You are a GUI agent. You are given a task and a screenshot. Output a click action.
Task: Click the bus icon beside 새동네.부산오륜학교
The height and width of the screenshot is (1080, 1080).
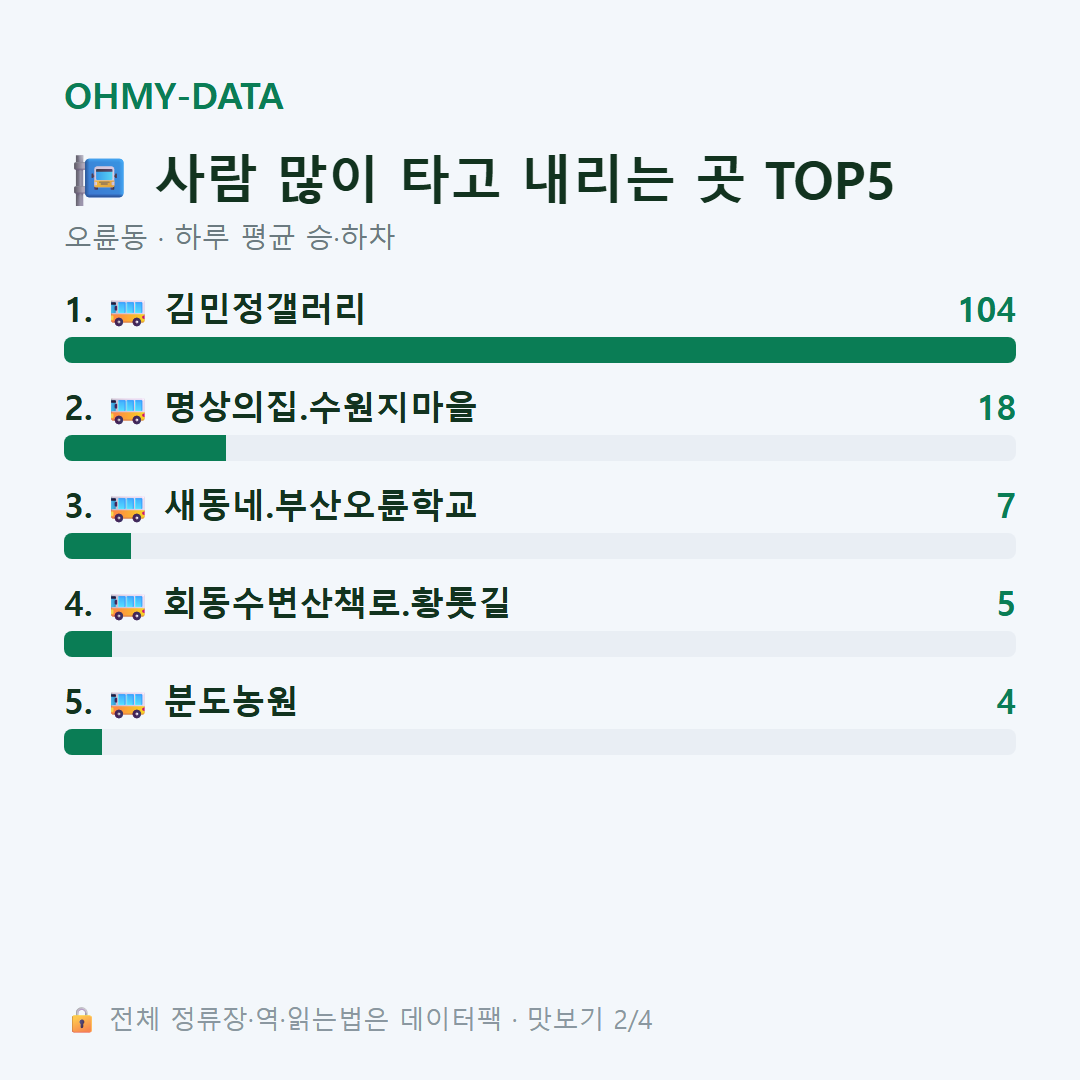coord(128,508)
